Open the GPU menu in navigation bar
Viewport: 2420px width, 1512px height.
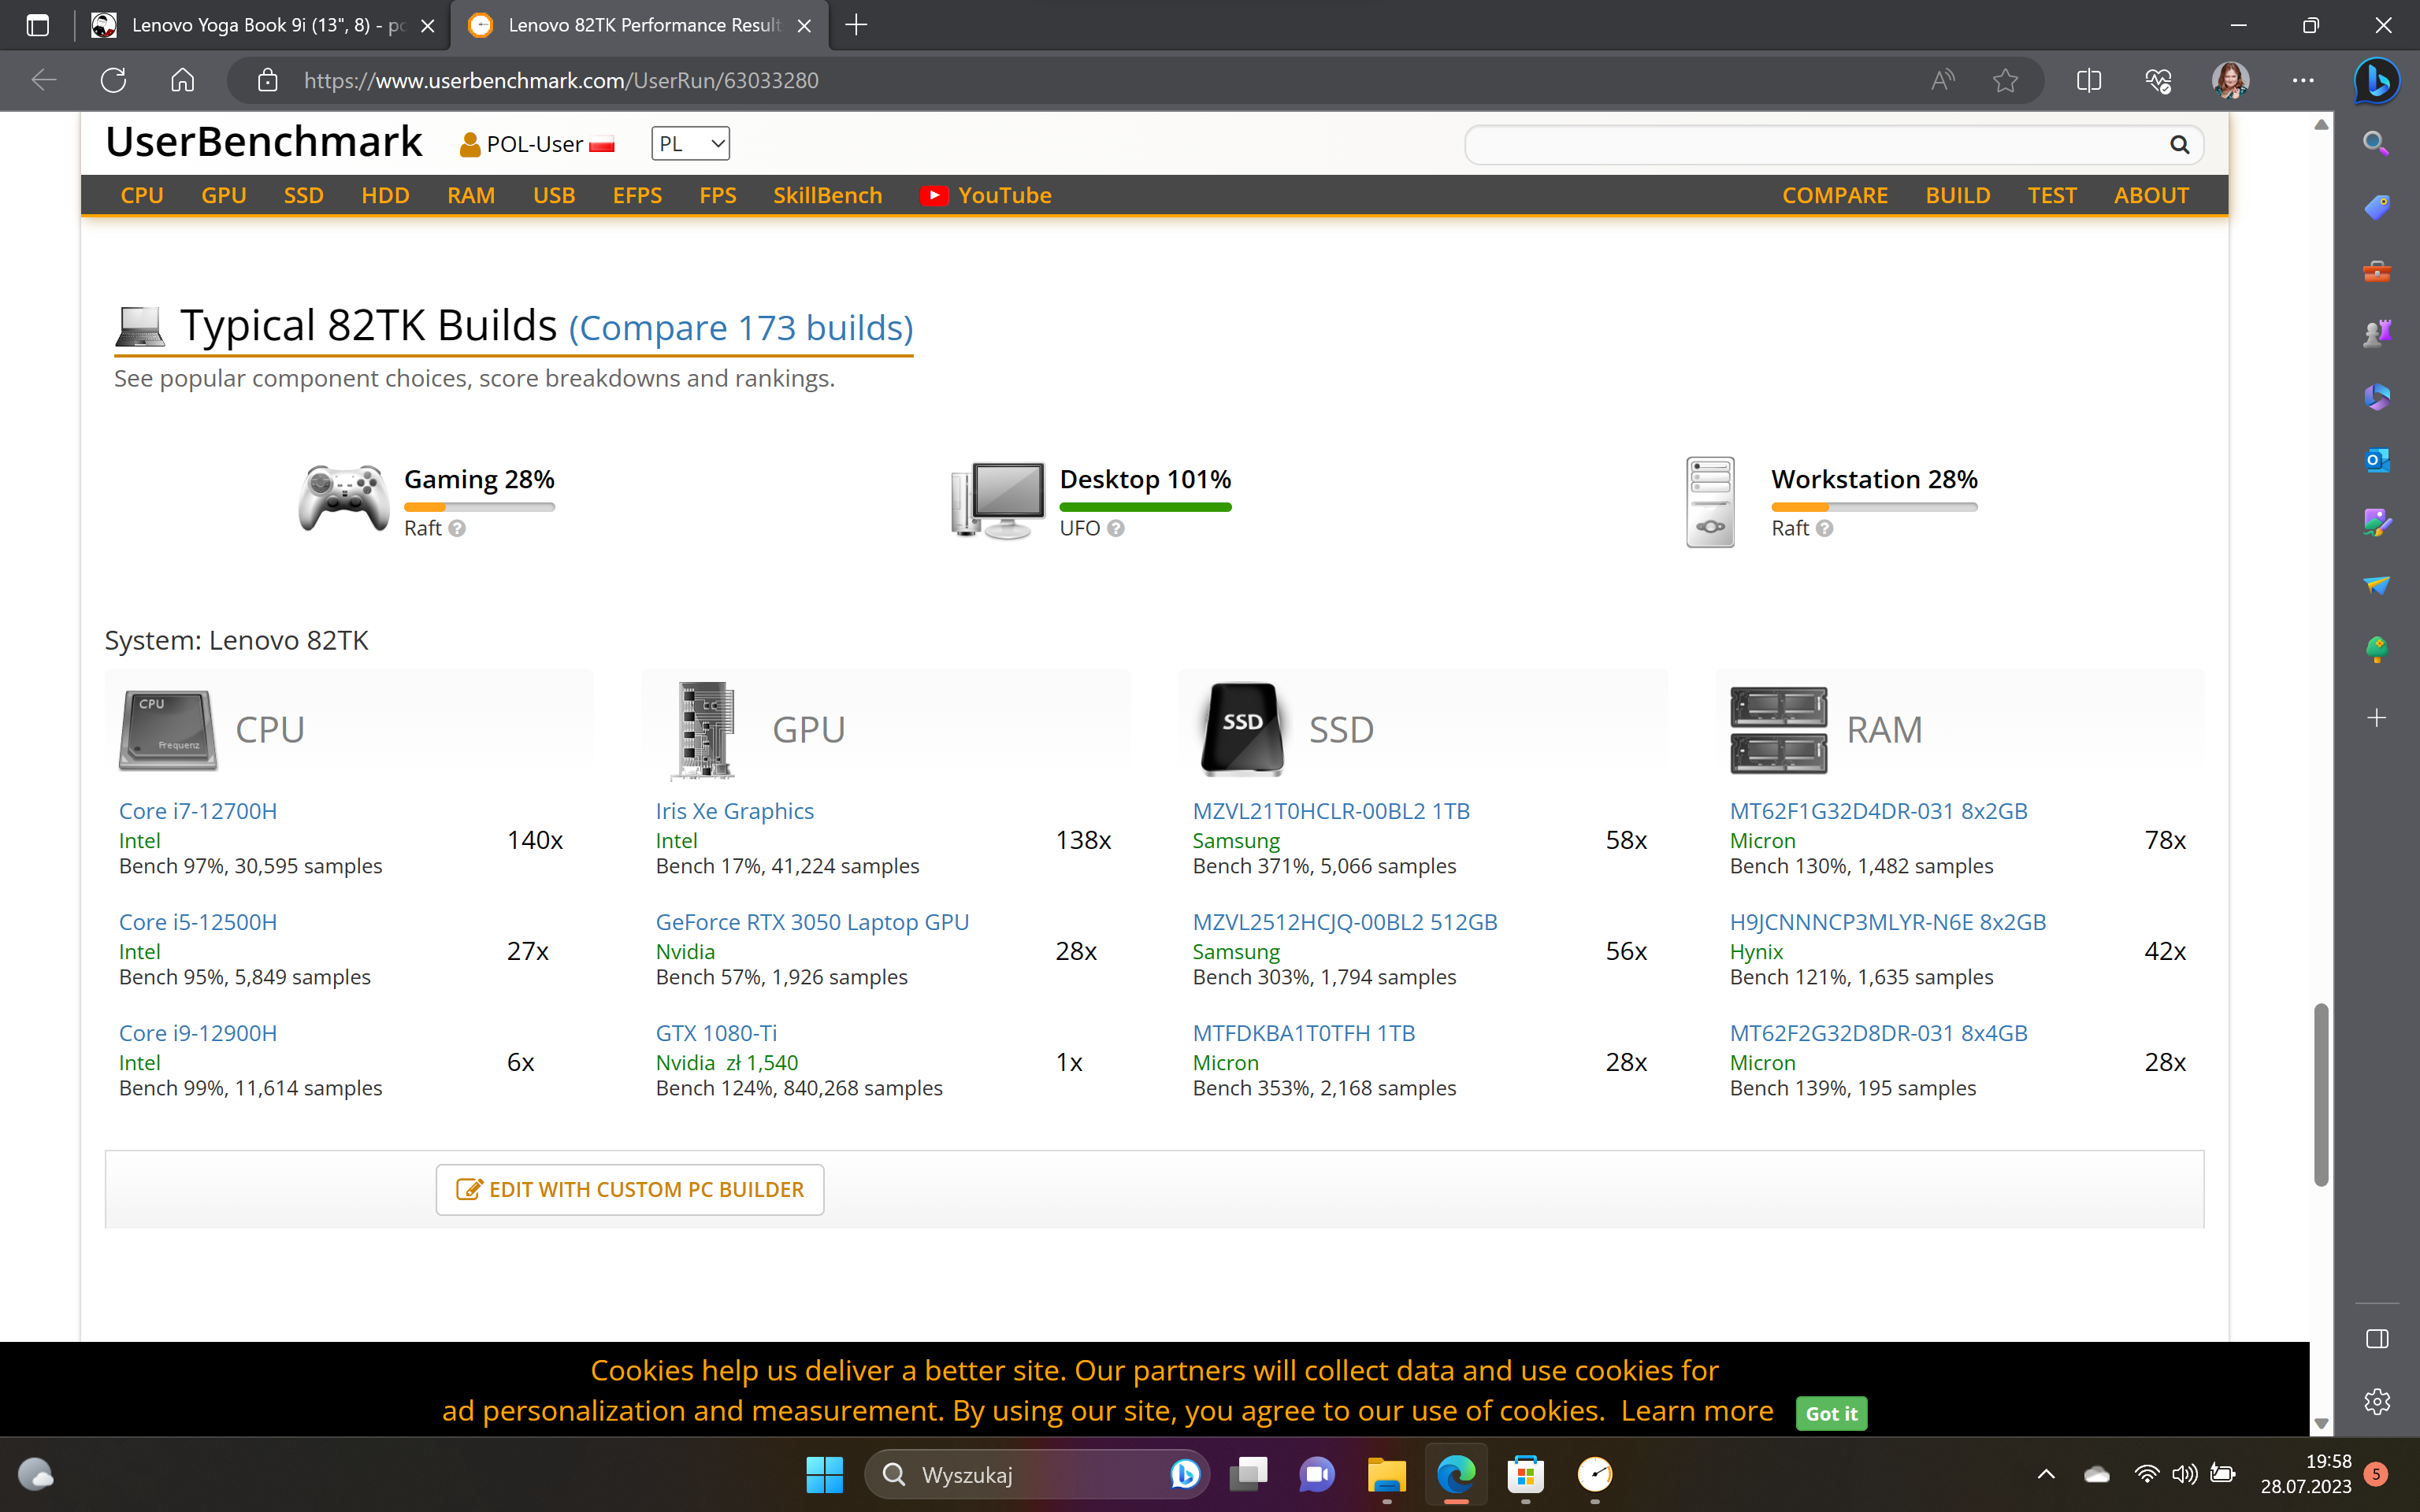coord(224,195)
